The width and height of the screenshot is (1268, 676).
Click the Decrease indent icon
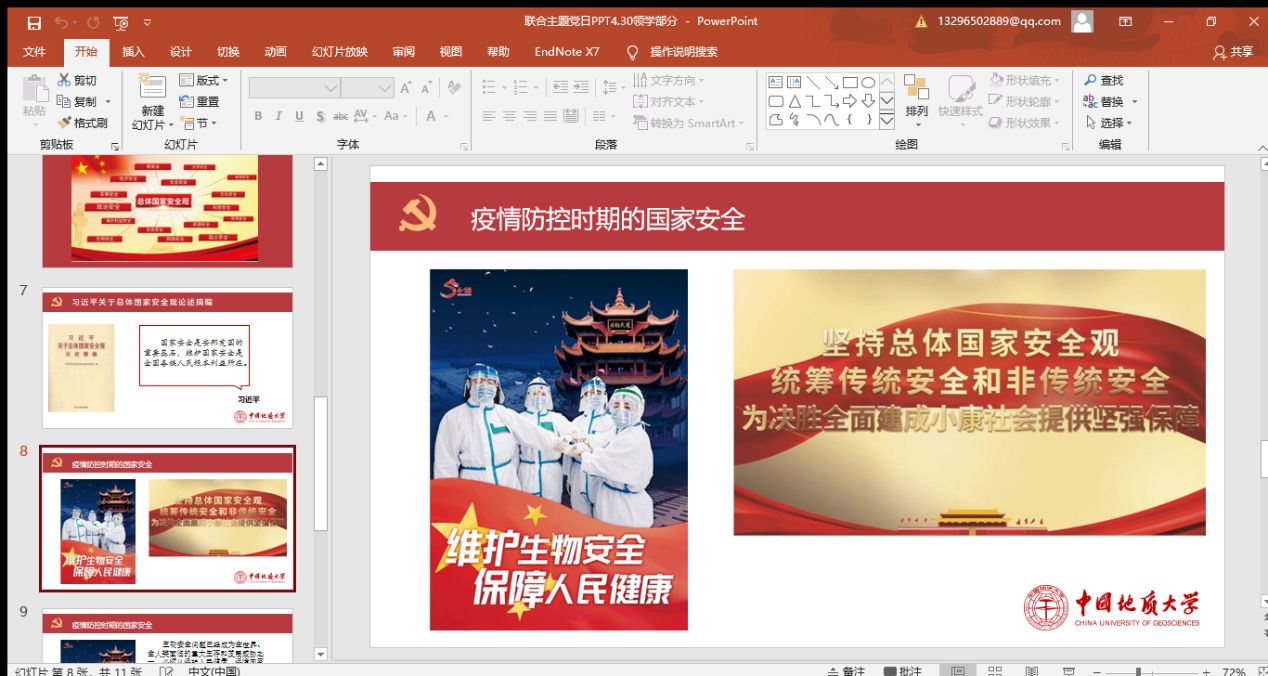[560, 88]
